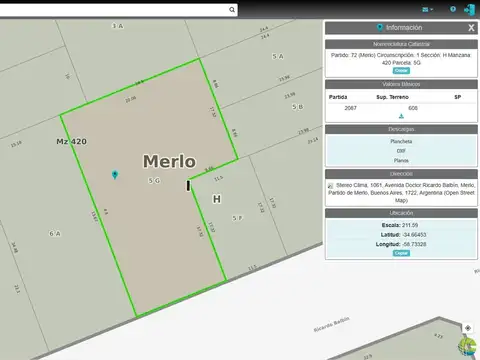Click the download icon under Sup. Terreno
The height and width of the screenshot is (360, 480).
[401, 116]
